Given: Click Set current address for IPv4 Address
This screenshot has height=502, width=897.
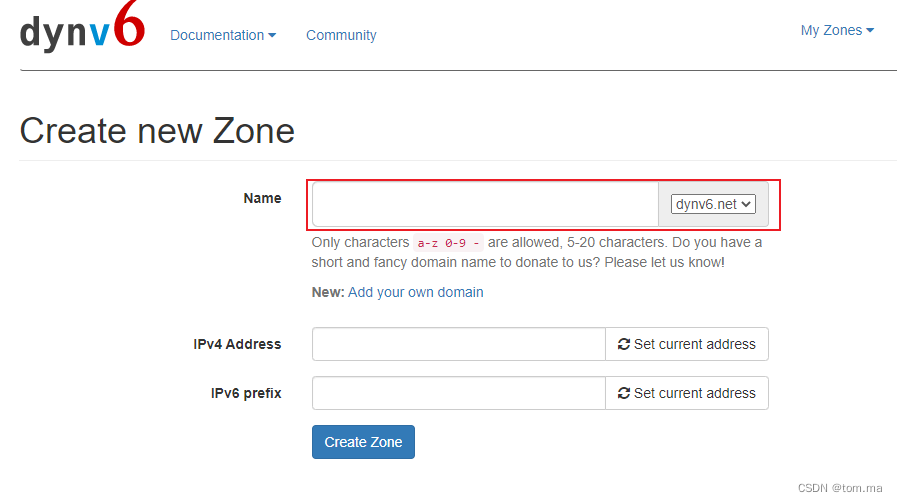Looking at the screenshot, I should [687, 344].
